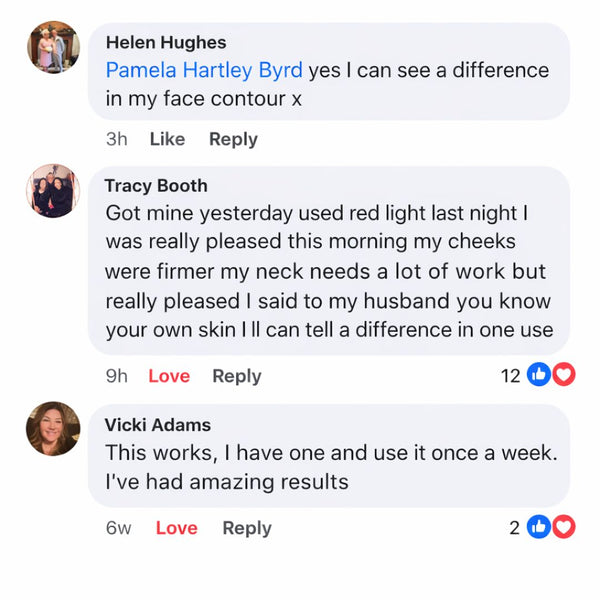Click the red heart reaction on Tracy Booth's comment
600x600 pixels.
point(564,375)
